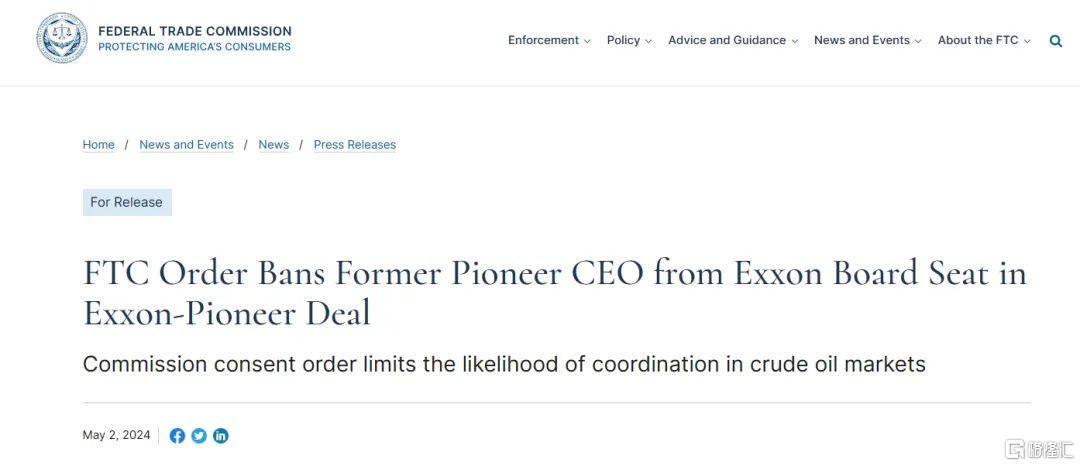Viewport: 1080px width, 466px height.
Task: Select Policy in the navigation bar
Action: pos(623,40)
